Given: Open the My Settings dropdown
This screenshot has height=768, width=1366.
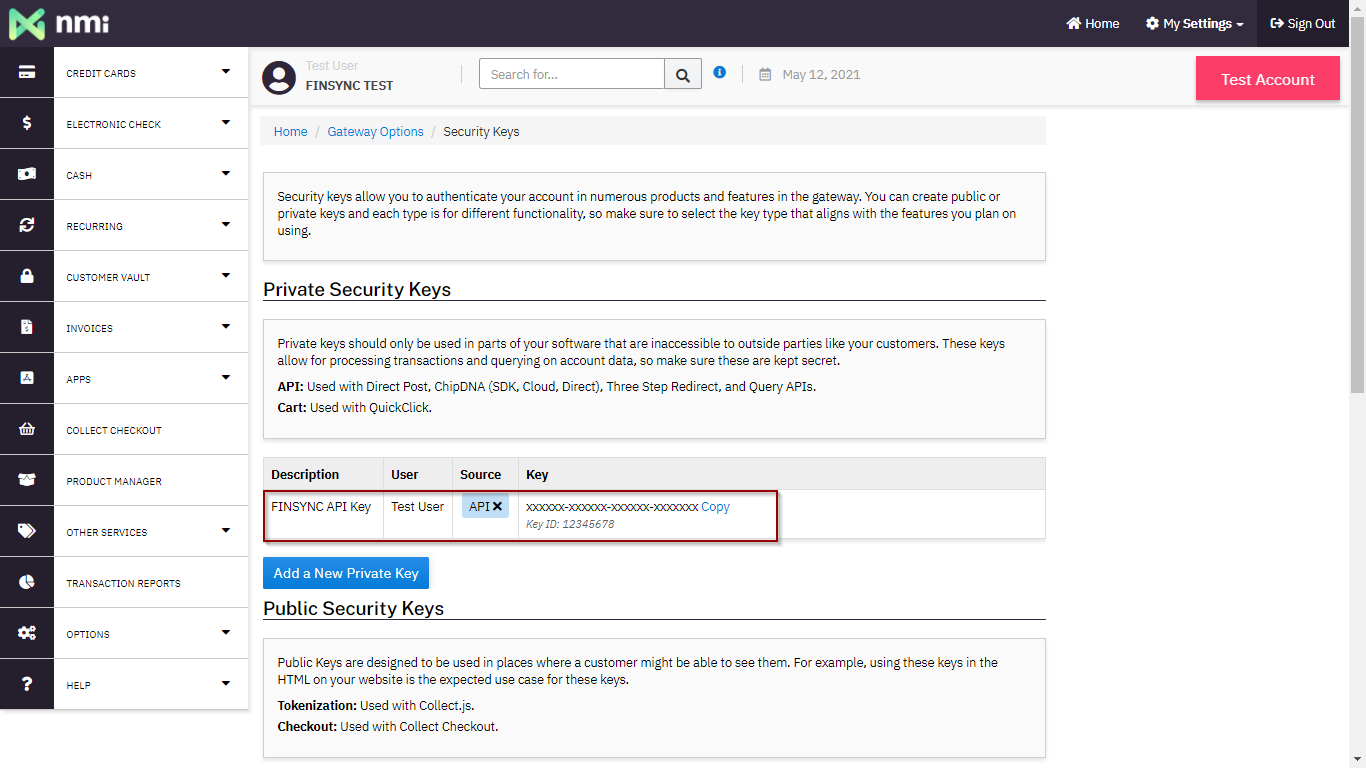Looking at the screenshot, I should pyautogui.click(x=1194, y=23).
